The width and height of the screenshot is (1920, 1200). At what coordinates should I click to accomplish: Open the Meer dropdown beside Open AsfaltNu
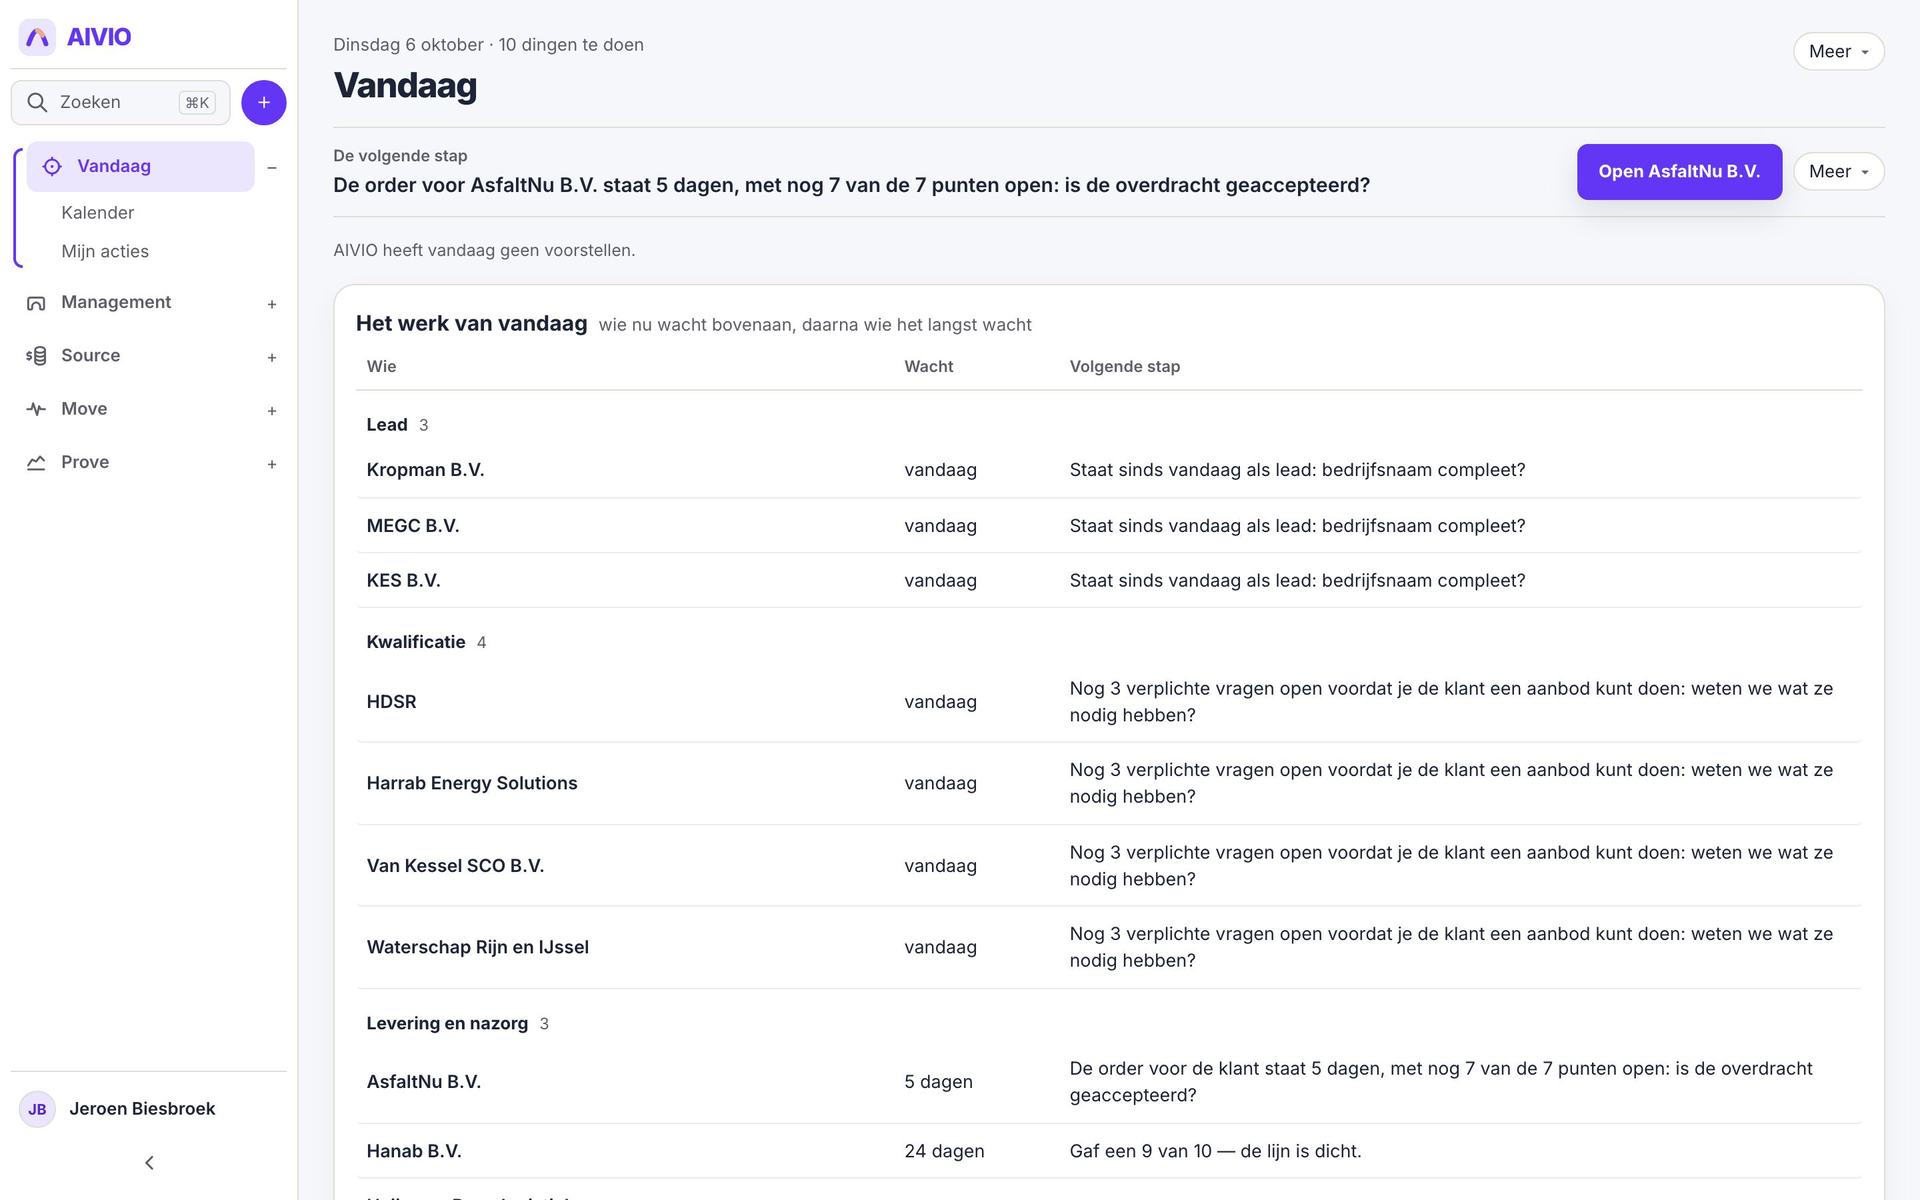(1838, 171)
